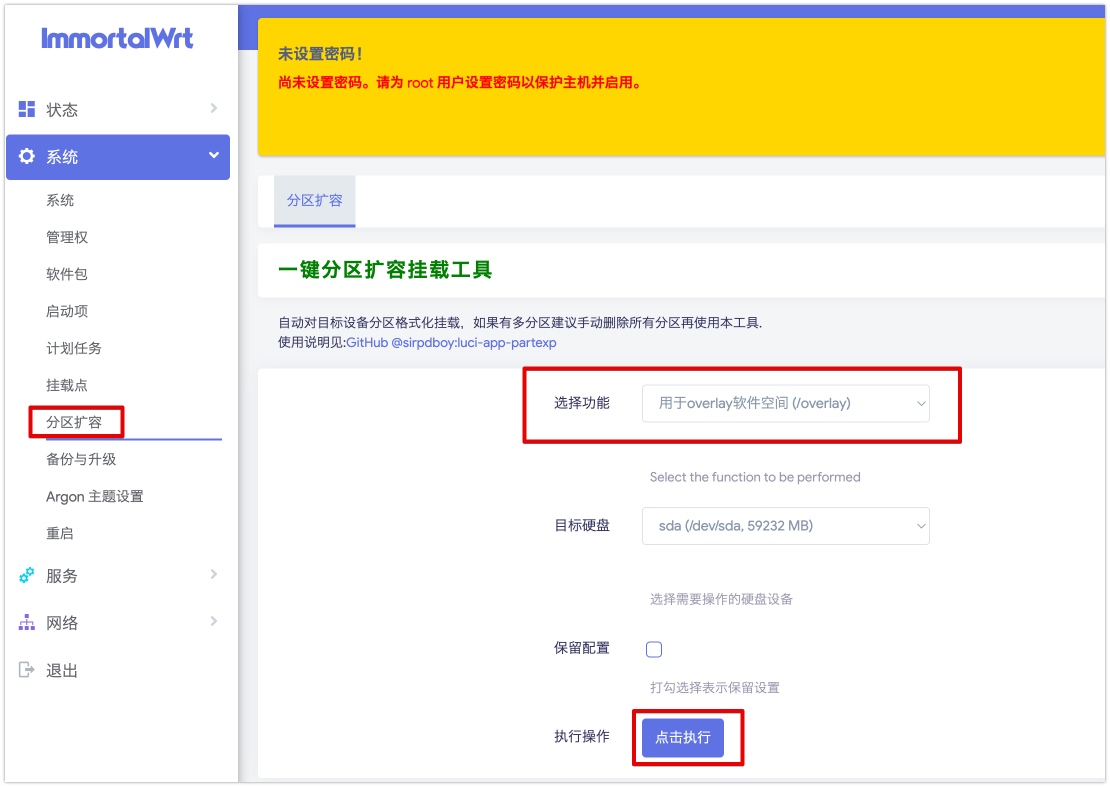Click the 服务 services icon
This screenshot has height=787, width=1110.
(x=26, y=575)
